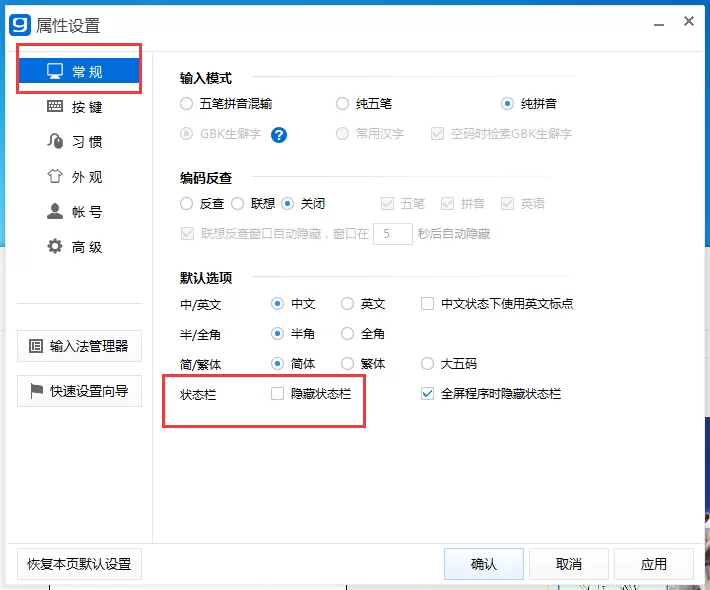This screenshot has height=590, width=710.
Task: Click 恢复本页默认设置 button
Action: [79, 564]
